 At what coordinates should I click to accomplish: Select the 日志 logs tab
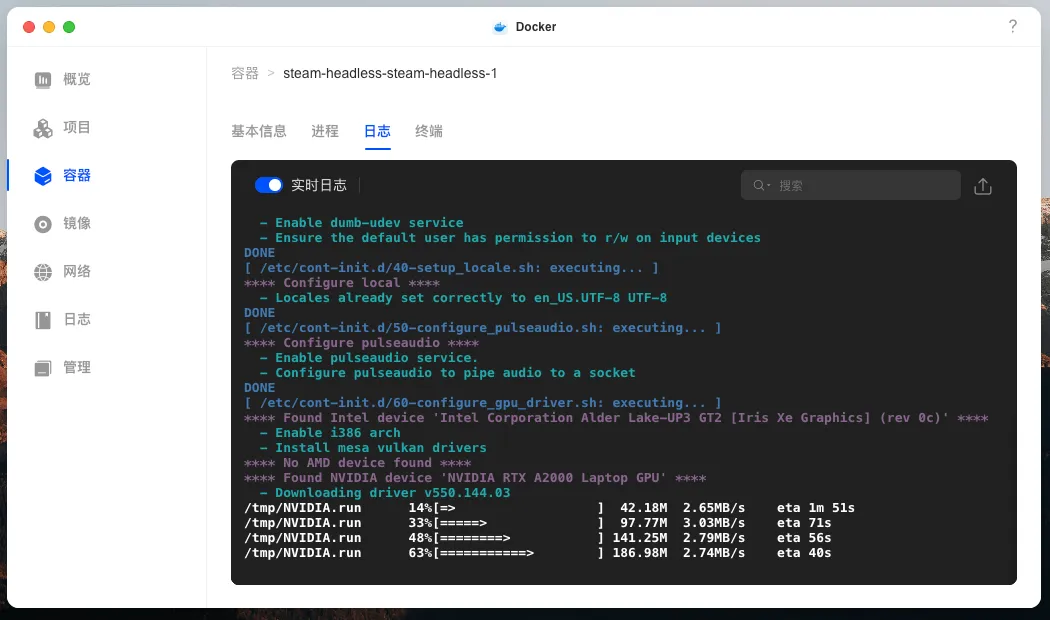pos(377,131)
